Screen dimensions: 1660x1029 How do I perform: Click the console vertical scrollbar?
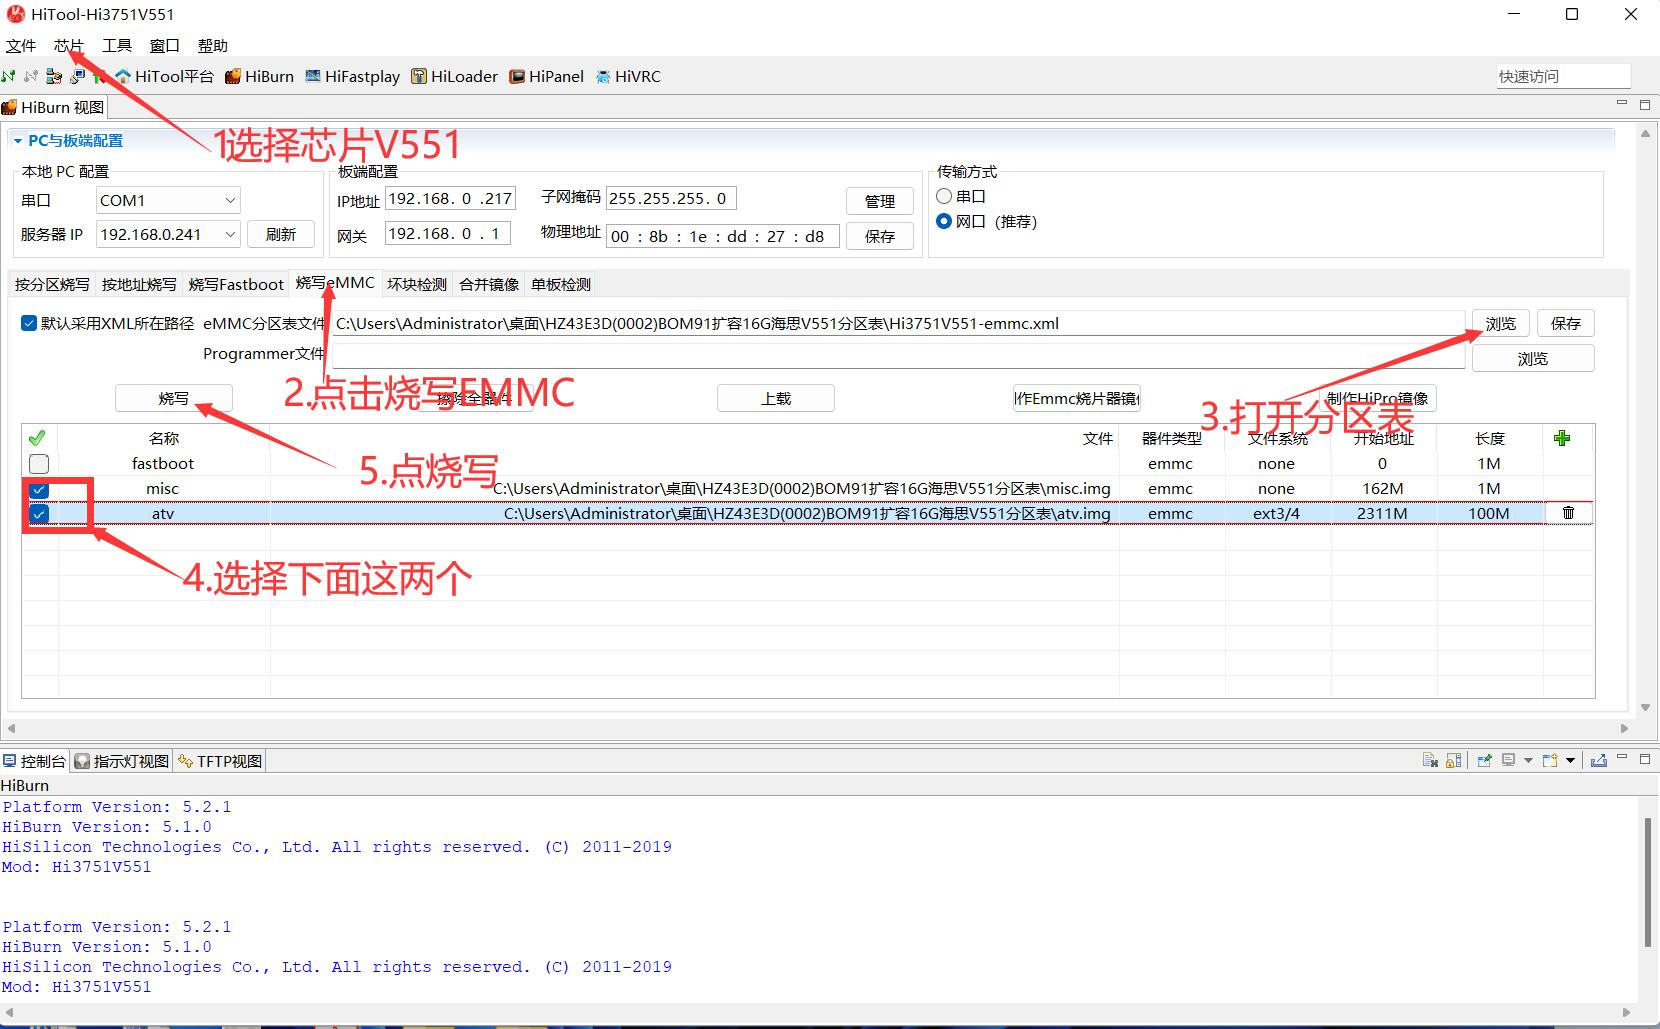pos(1648,880)
